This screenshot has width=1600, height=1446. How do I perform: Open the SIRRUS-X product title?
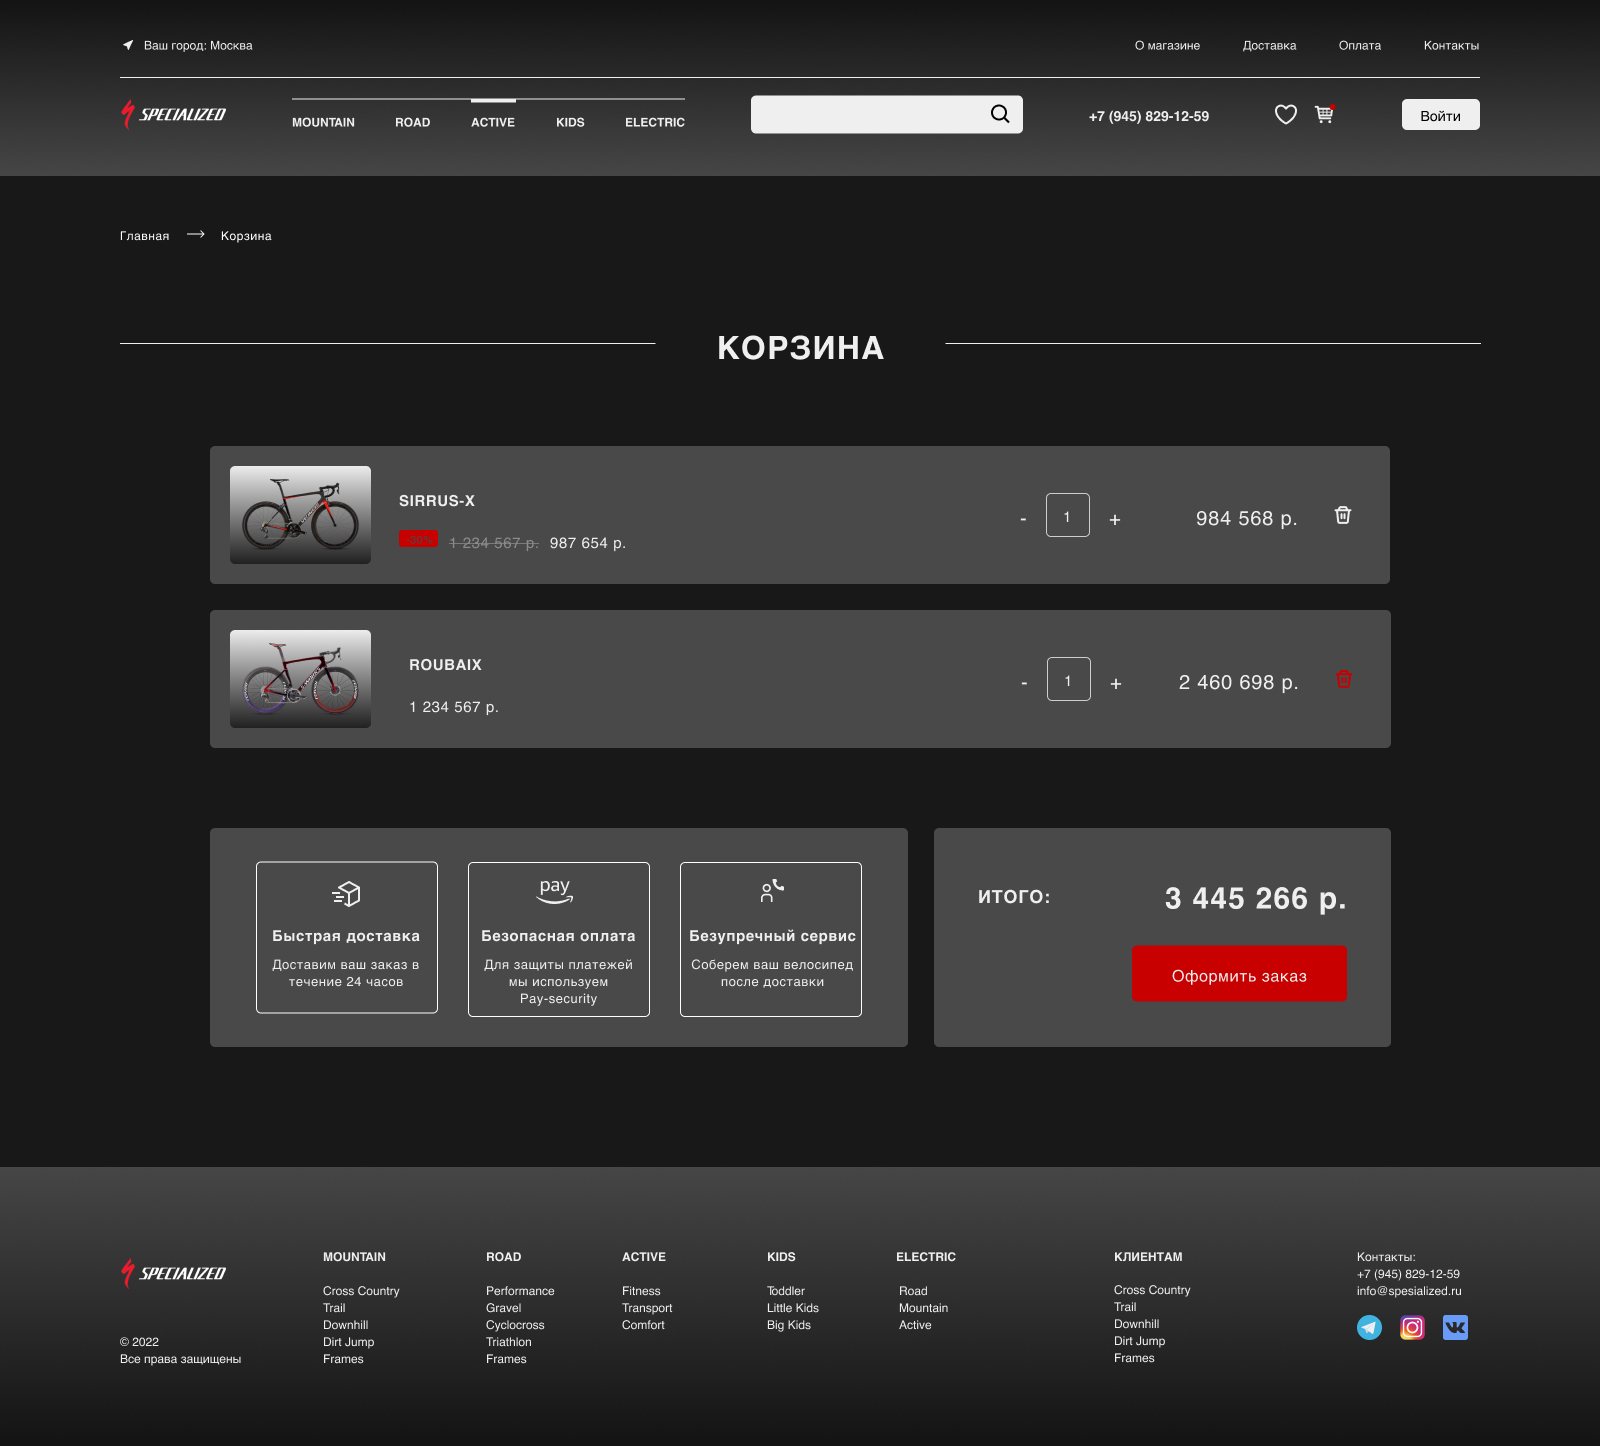coord(437,501)
